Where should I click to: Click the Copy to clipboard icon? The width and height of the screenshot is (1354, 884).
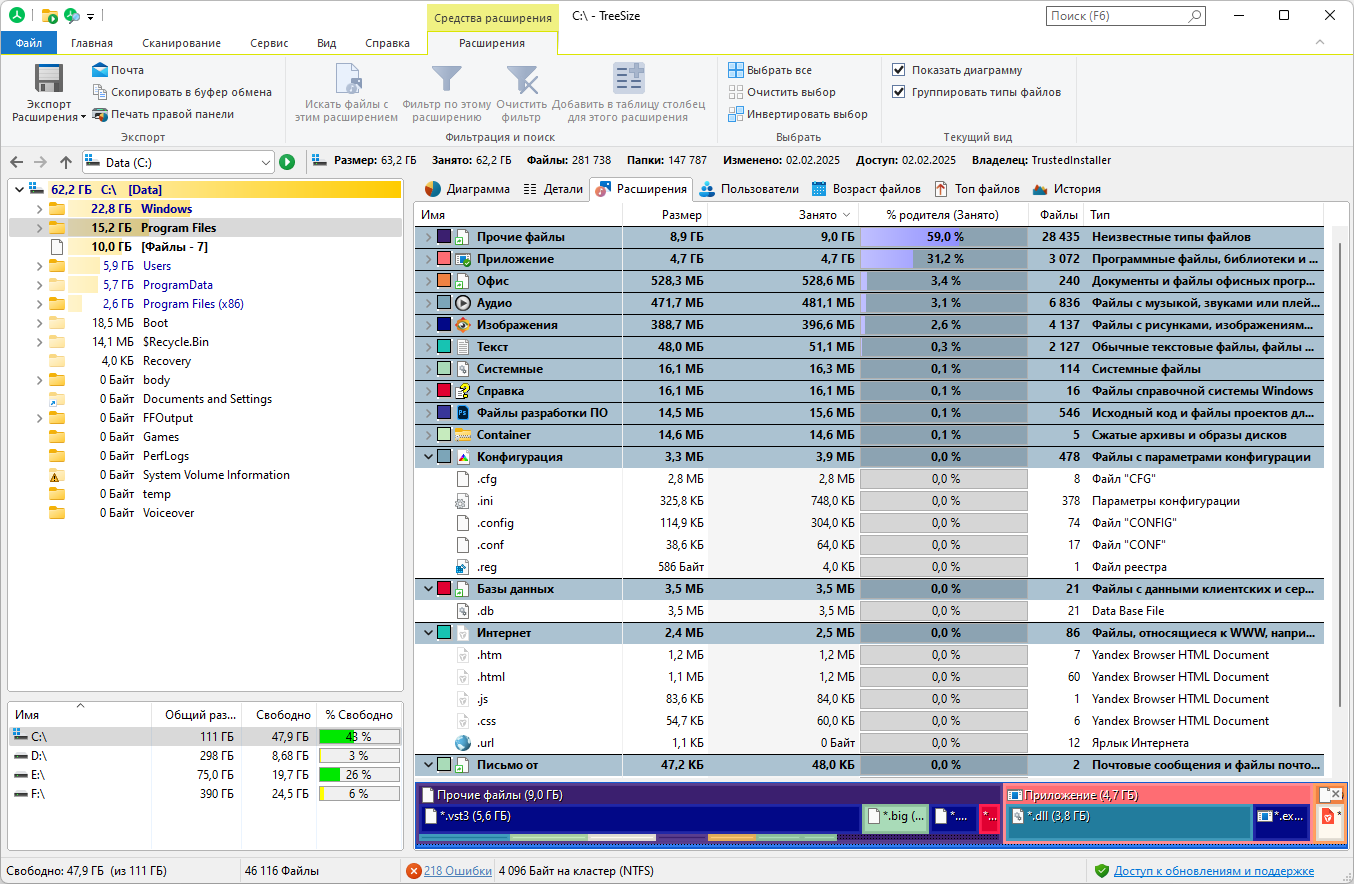pos(99,92)
